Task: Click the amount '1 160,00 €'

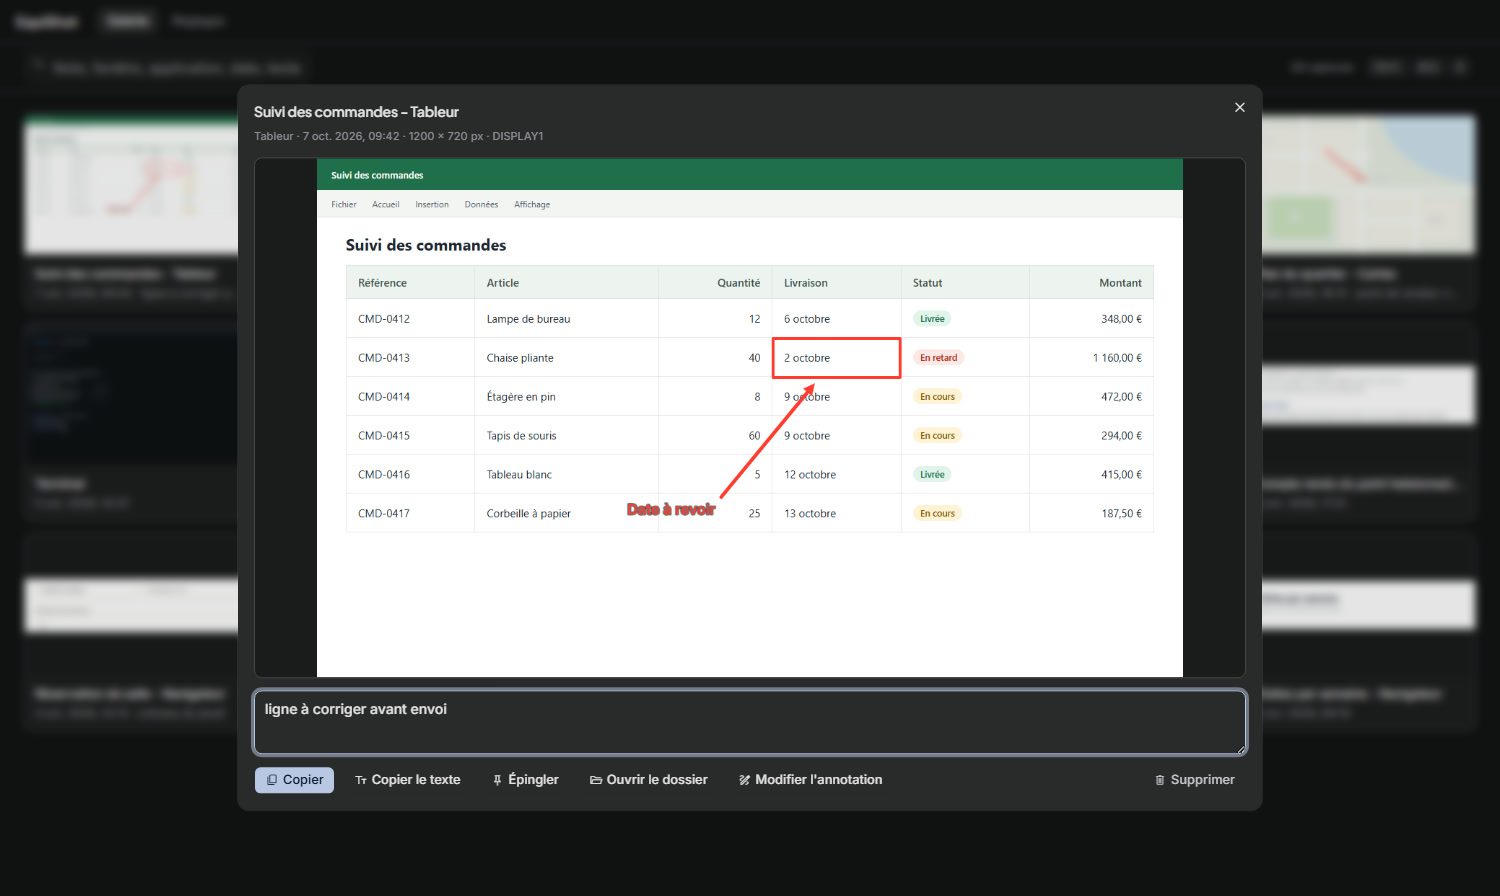Action: pyautogui.click(x=1117, y=358)
